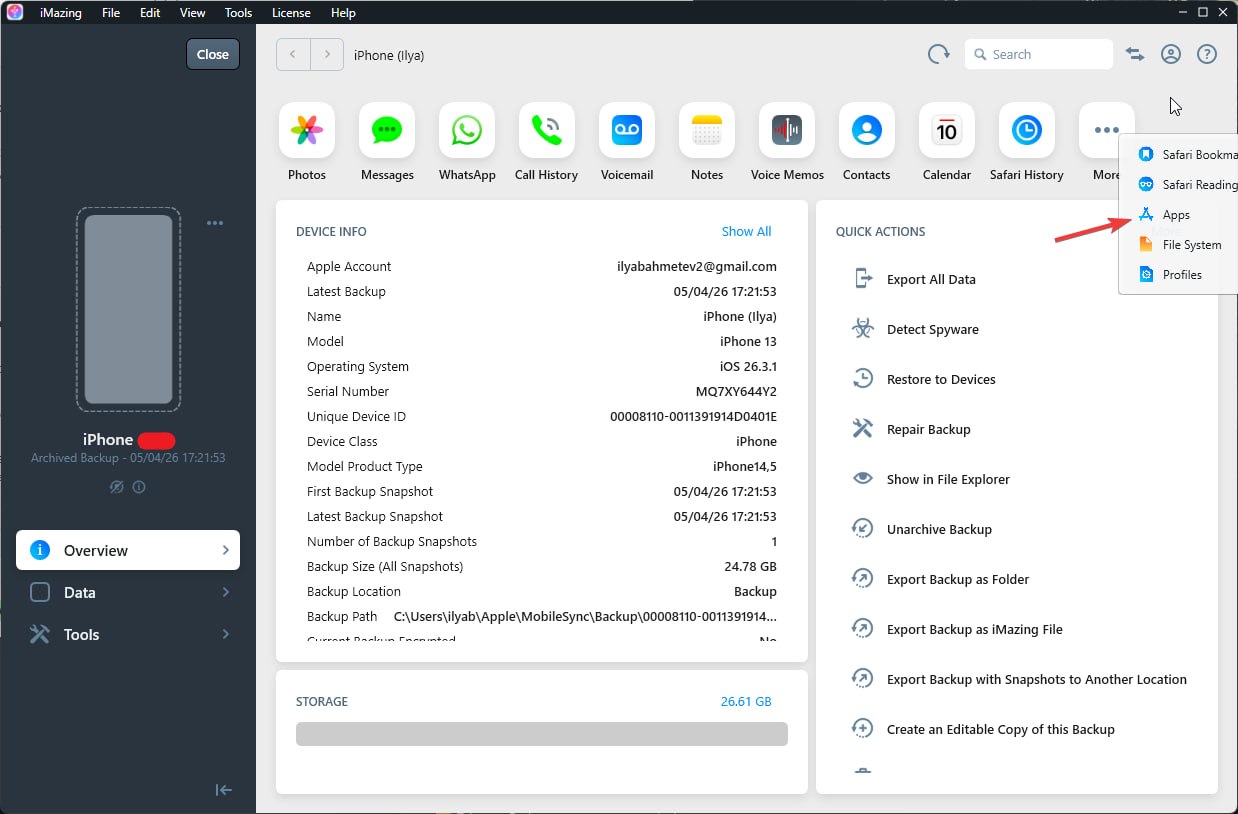Choose File System from the popup
This screenshot has height=814, width=1238.
pyautogui.click(x=1179, y=244)
